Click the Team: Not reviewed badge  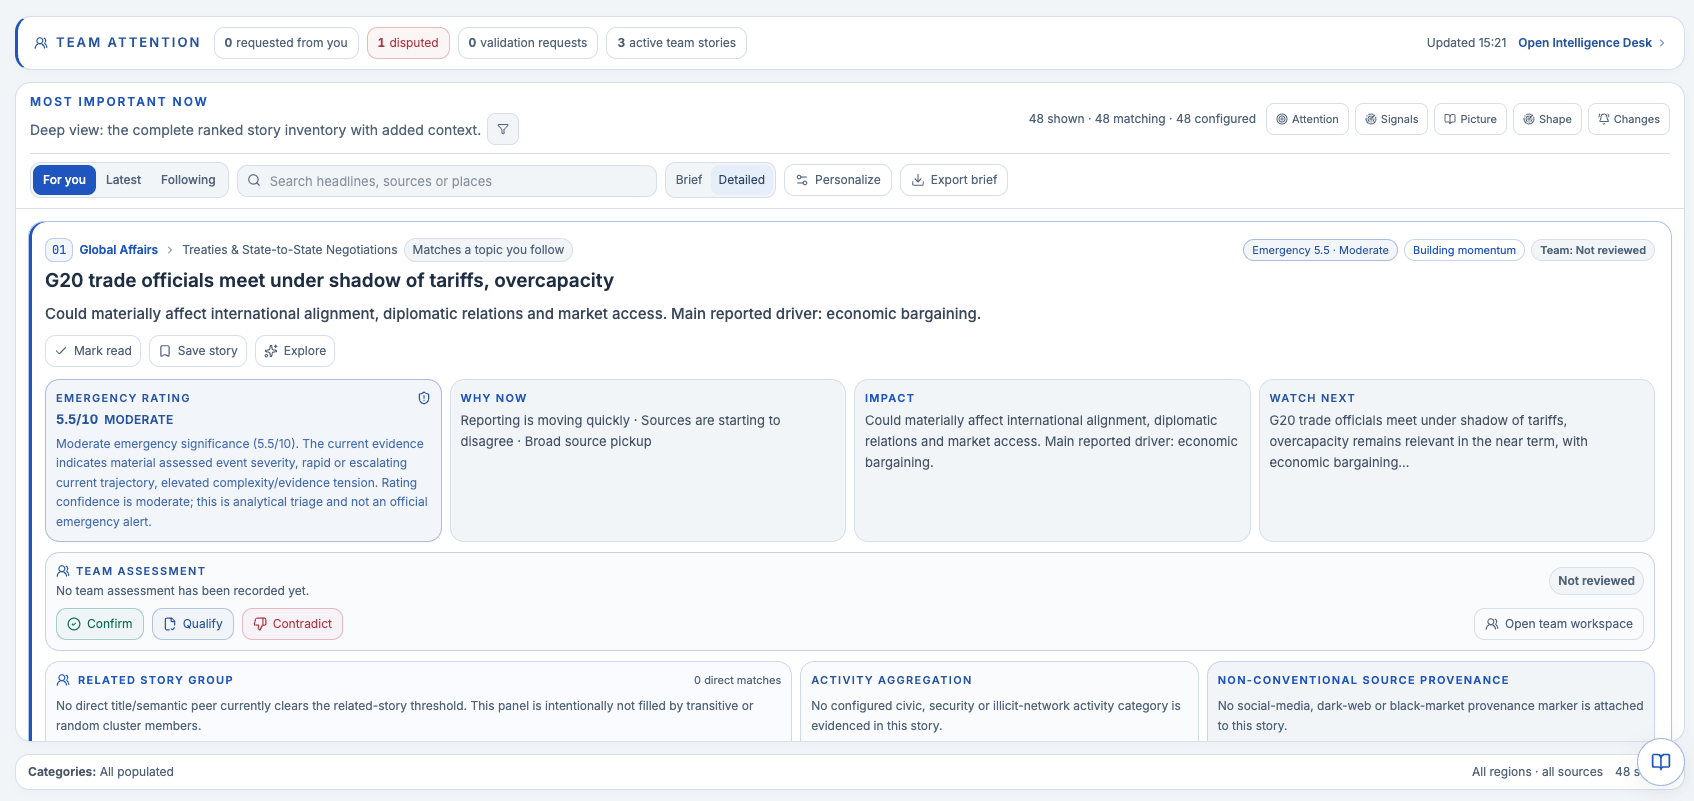(1593, 250)
